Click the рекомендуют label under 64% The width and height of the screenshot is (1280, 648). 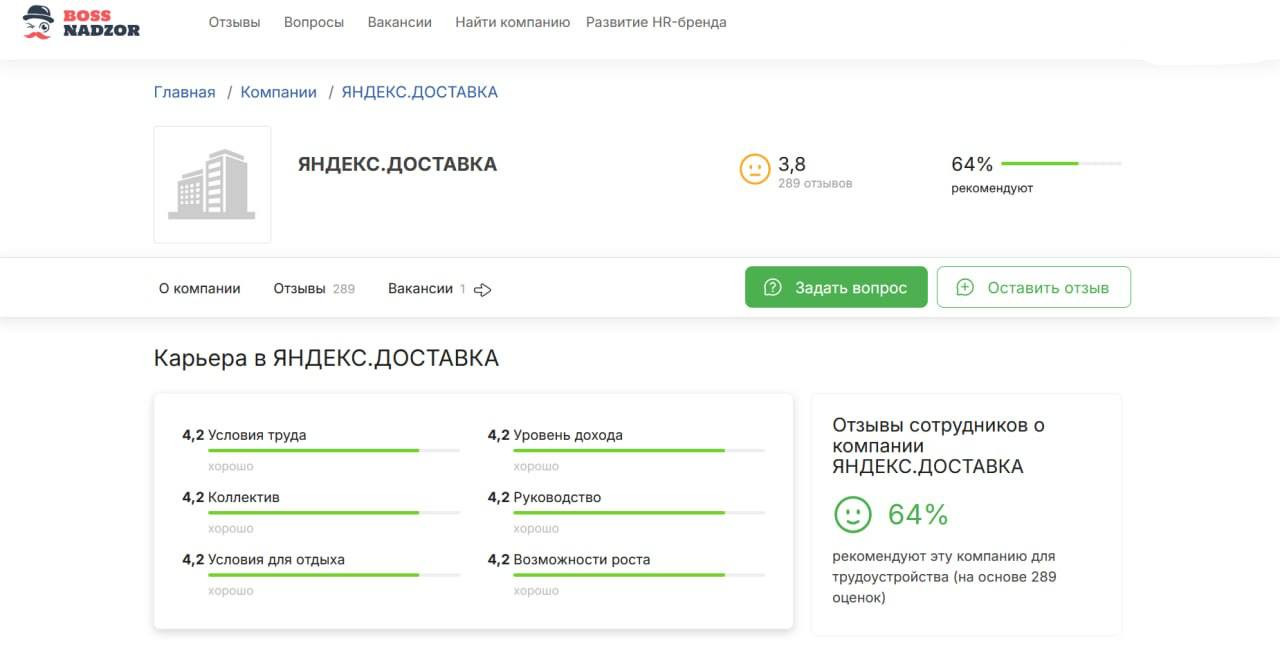point(992,188)
